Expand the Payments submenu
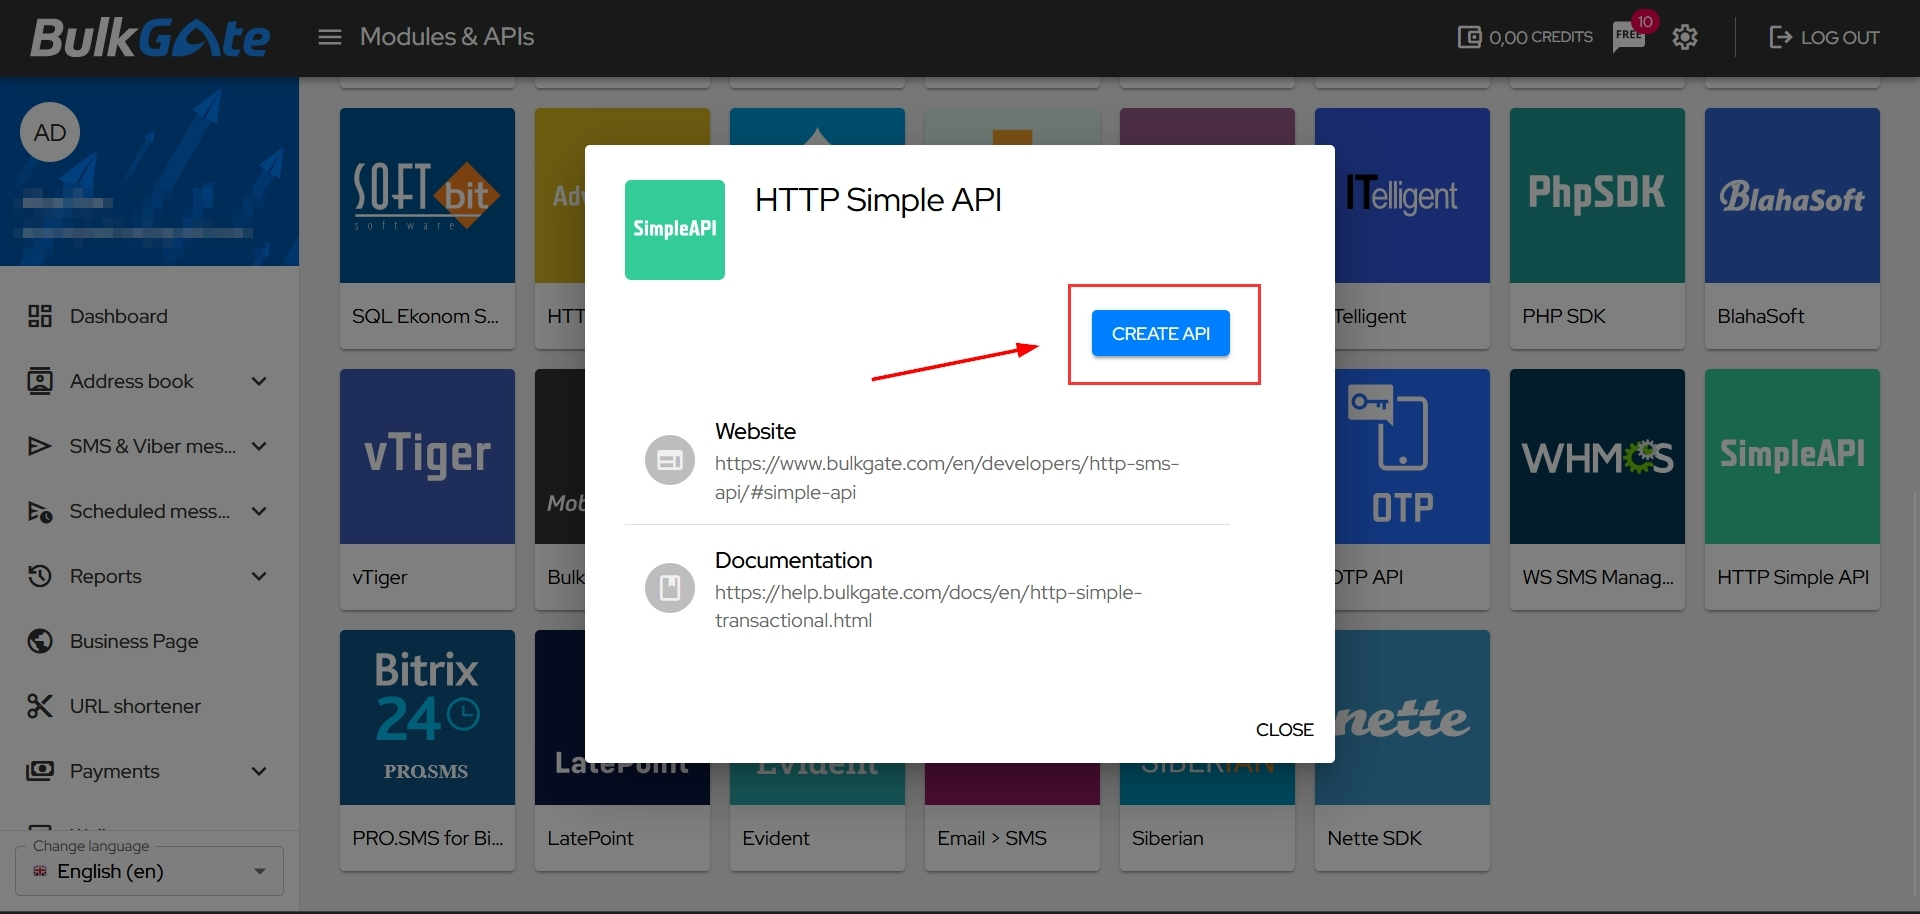1920x914 pixels. point(259,771)
